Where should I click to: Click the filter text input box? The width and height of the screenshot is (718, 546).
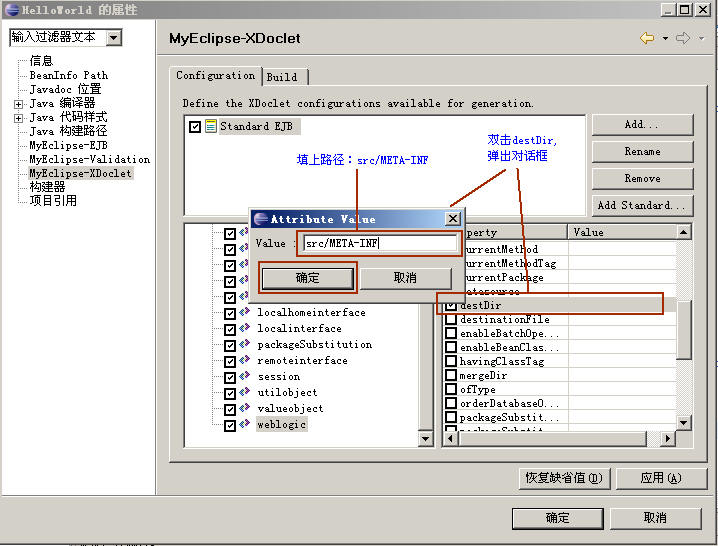(58, 37)
